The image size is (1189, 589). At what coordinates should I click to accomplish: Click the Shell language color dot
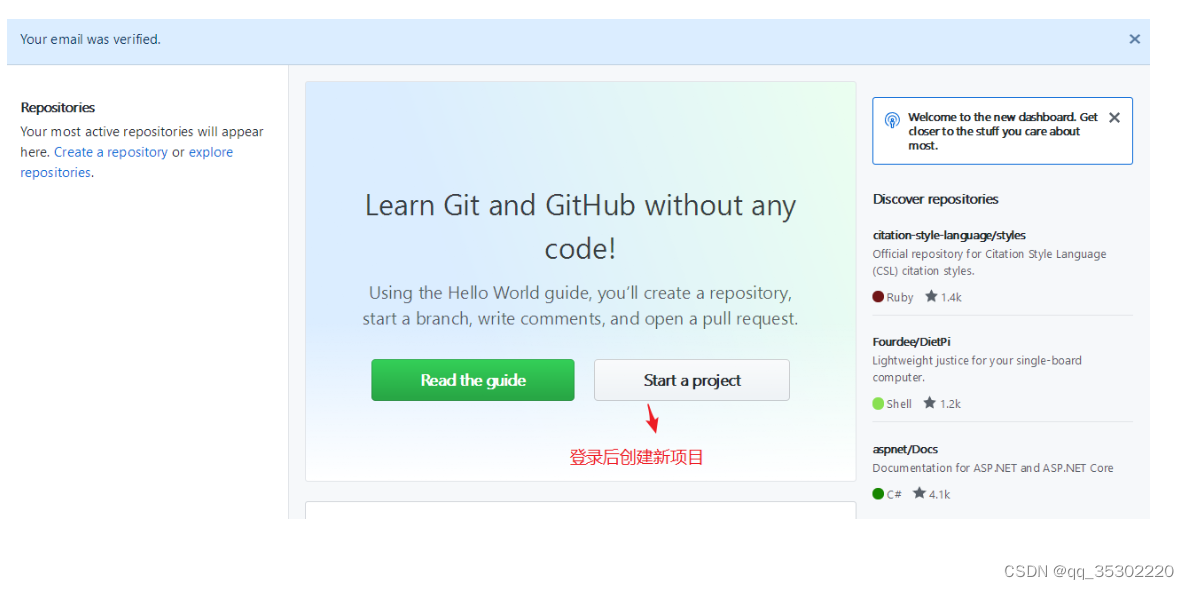click(x=878, y=403)
